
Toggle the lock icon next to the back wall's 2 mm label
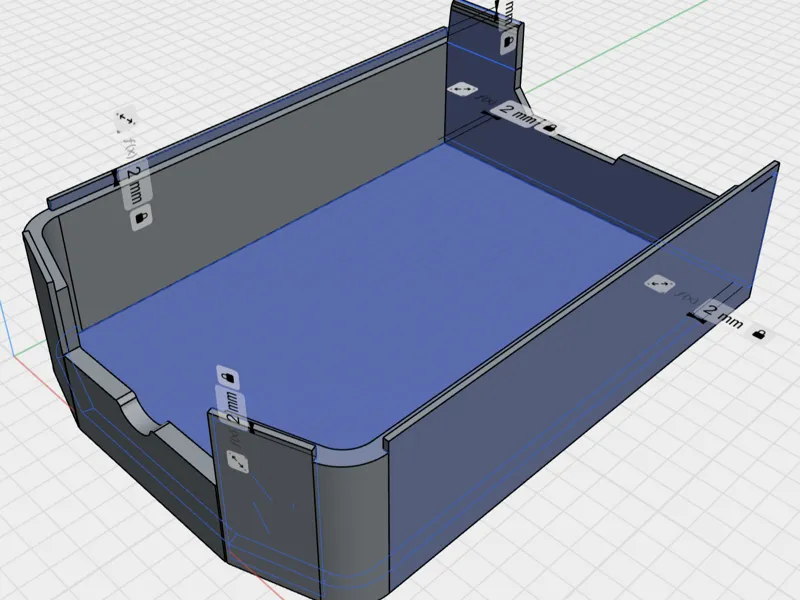point(548,127)
